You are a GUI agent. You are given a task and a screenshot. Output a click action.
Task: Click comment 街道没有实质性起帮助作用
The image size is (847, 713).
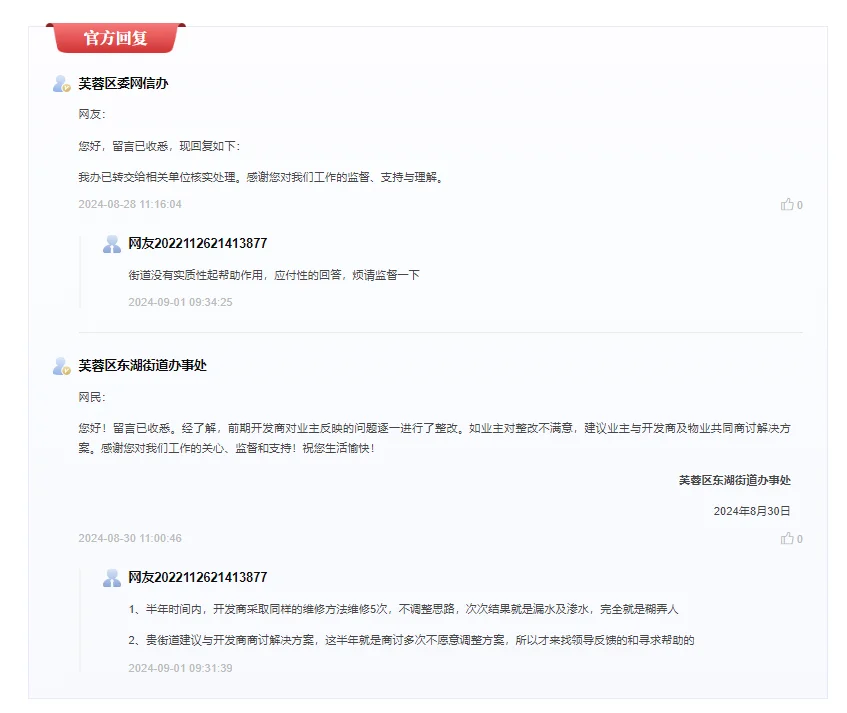click(274, 275)
